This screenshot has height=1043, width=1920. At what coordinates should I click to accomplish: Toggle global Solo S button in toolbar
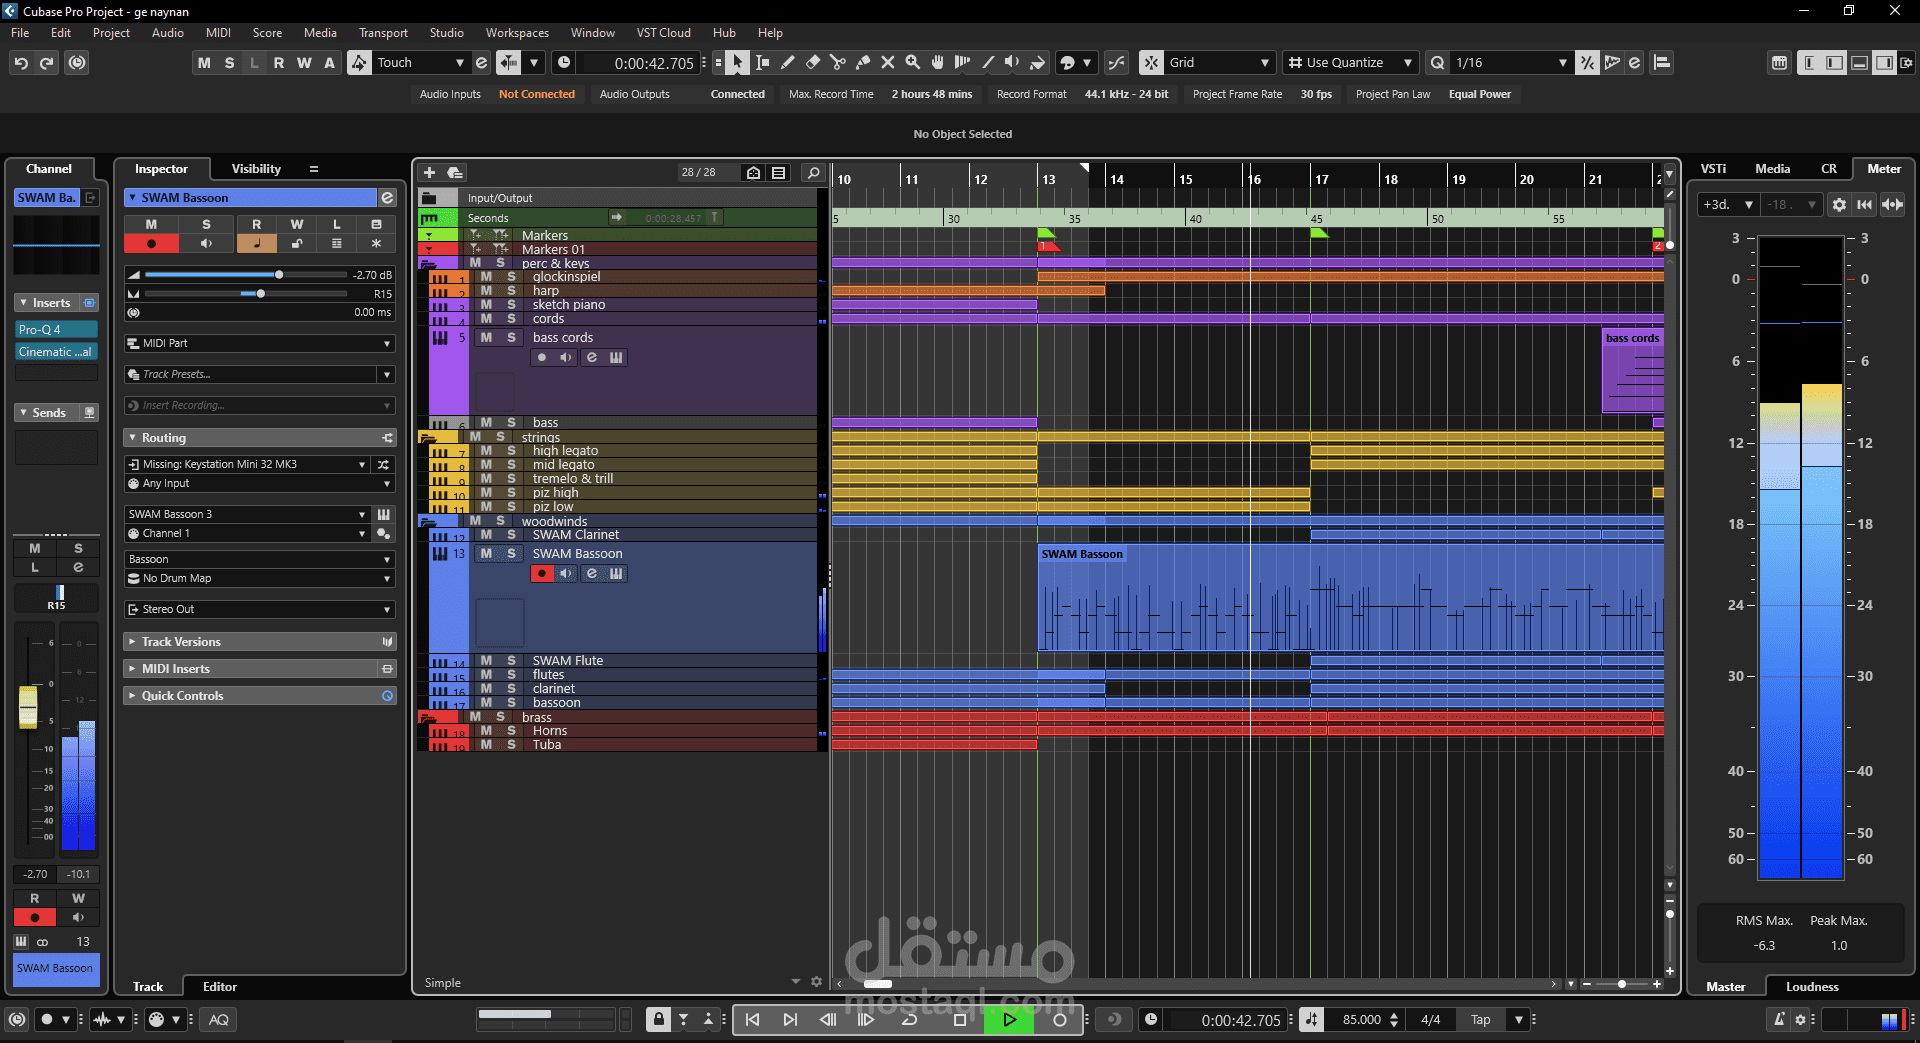point(230,63)
